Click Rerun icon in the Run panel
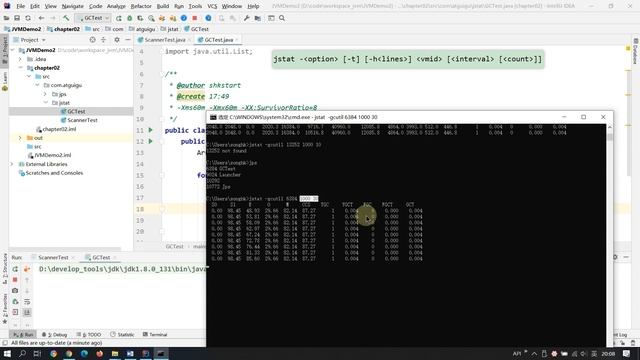 [15, 269]
